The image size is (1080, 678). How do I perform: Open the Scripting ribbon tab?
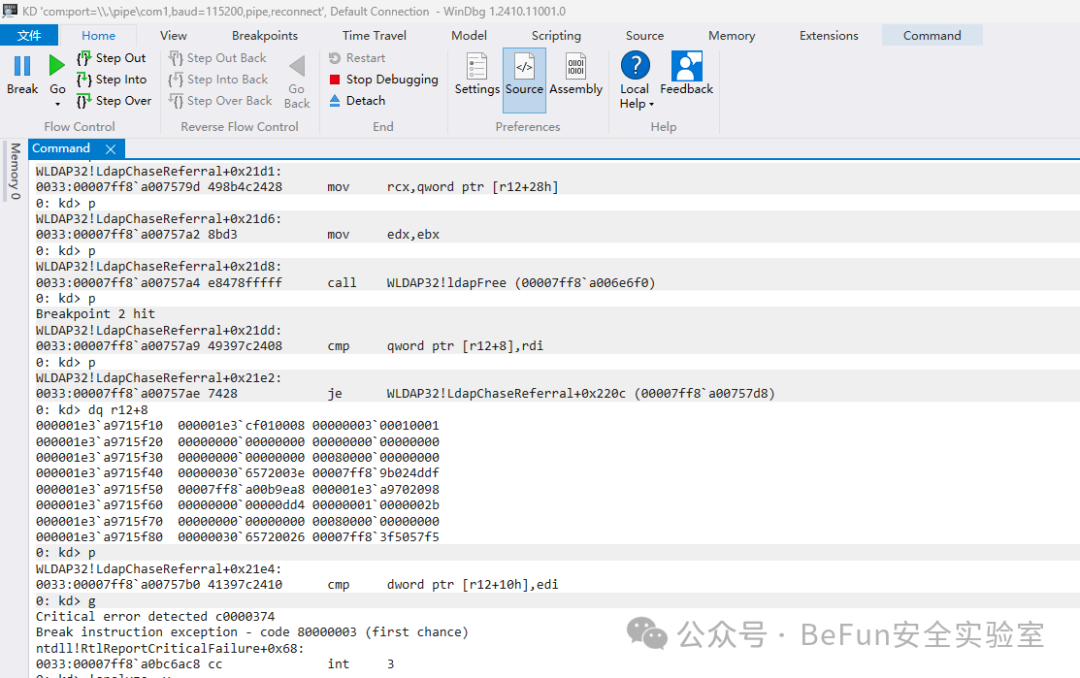(556, 35)
